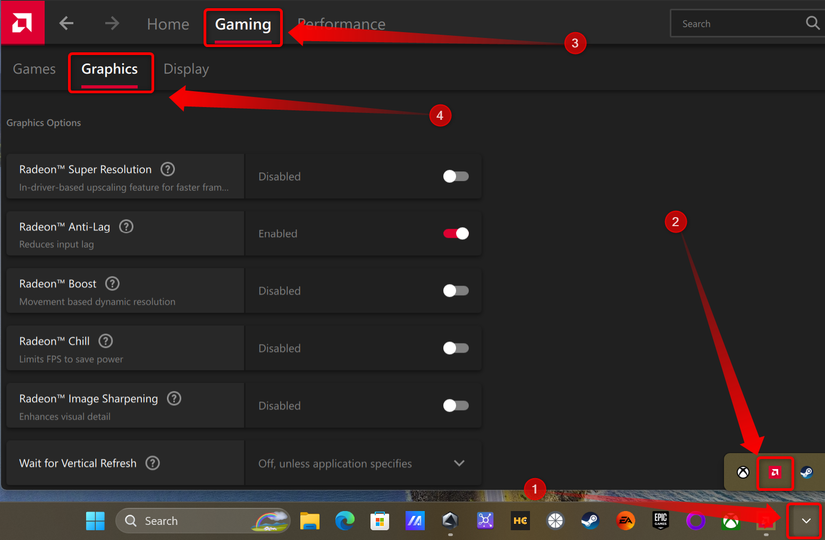Show help for Wait for Vertical Refresh
The width and height of the screenshot is (825, 540).
coord(153,463)
